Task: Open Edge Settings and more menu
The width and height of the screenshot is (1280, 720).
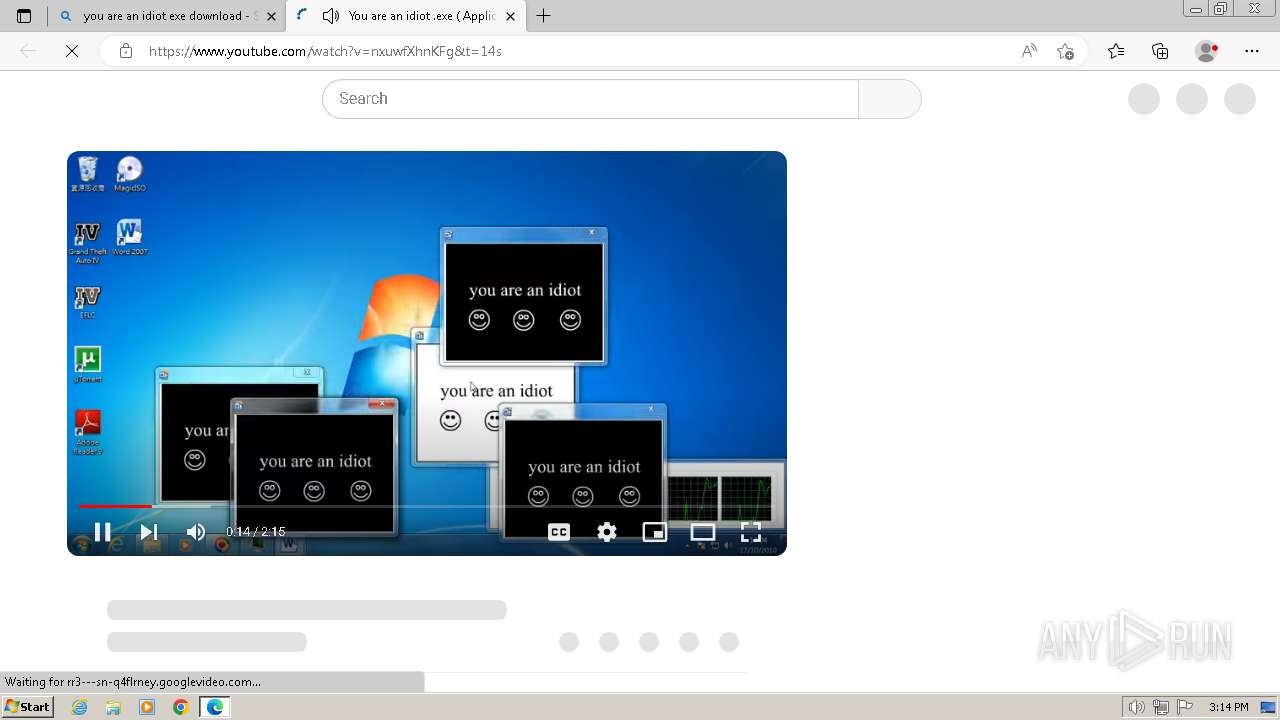Action: coord(1252,51)
